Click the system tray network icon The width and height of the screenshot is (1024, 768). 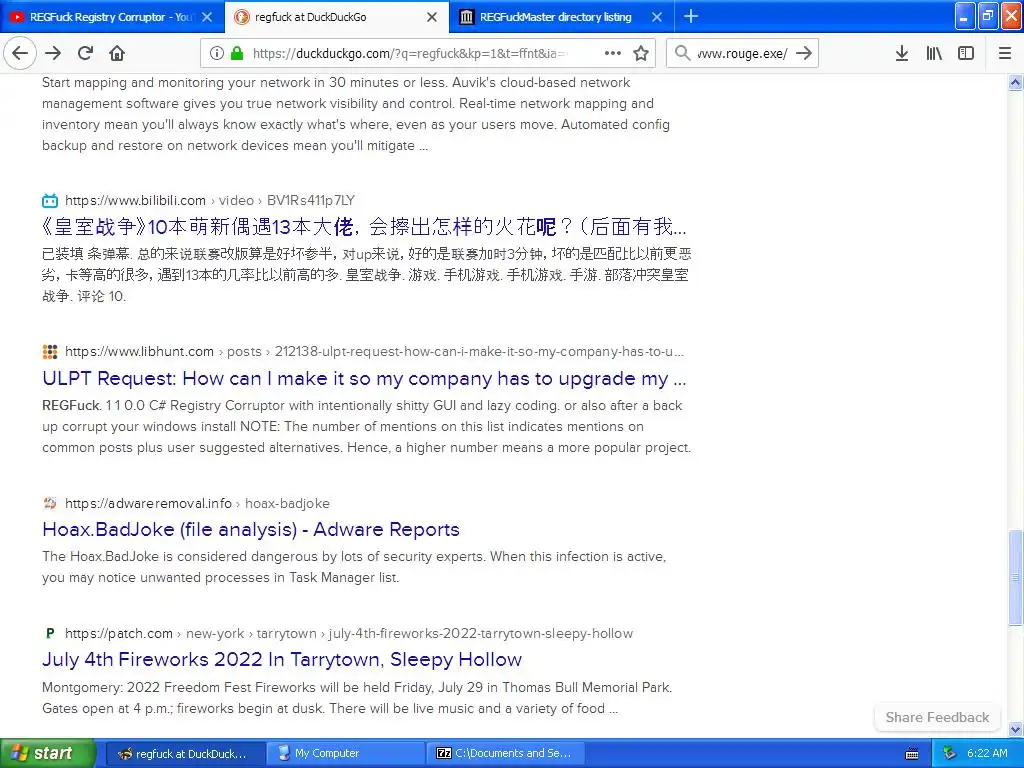click(x=950, y=754)
